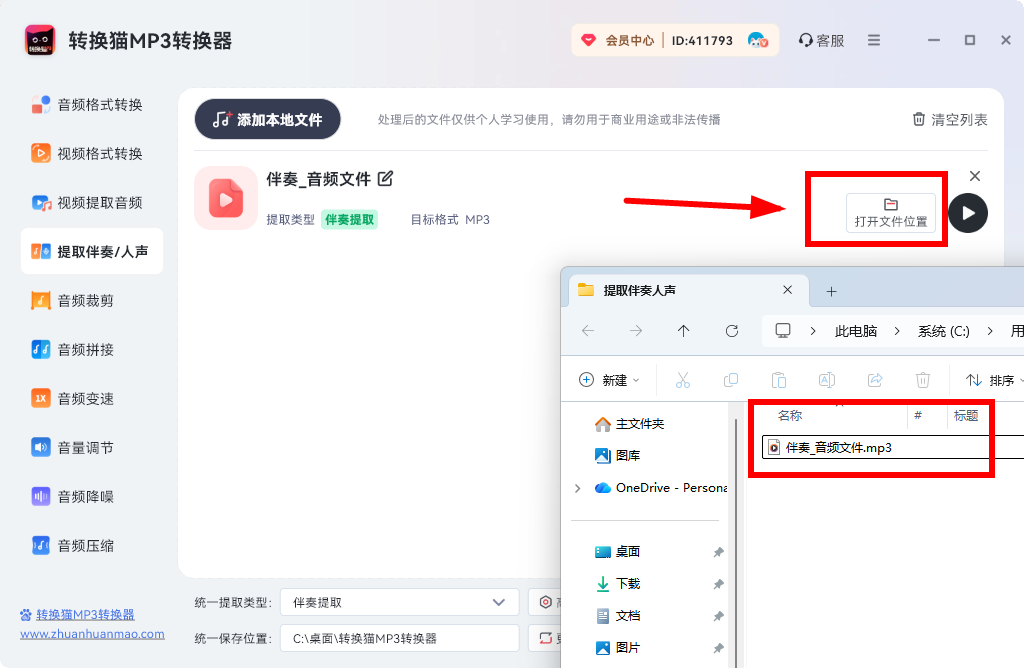Image resolution: width=1024 pixels, height=668 pixels.
Task: Clear the list with 清空列表
Action: (x=950, y=119)
